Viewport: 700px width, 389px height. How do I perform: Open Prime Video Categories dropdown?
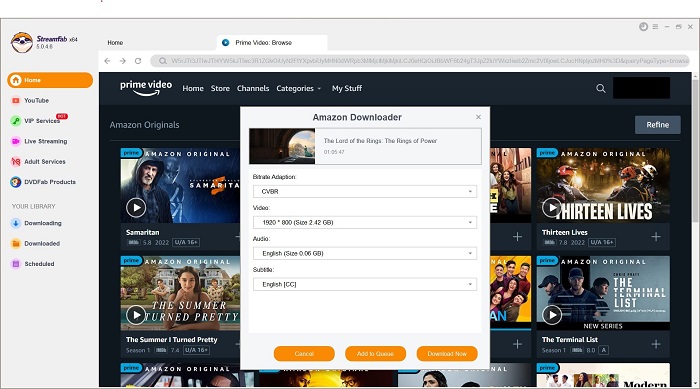[x=298, y=88]
